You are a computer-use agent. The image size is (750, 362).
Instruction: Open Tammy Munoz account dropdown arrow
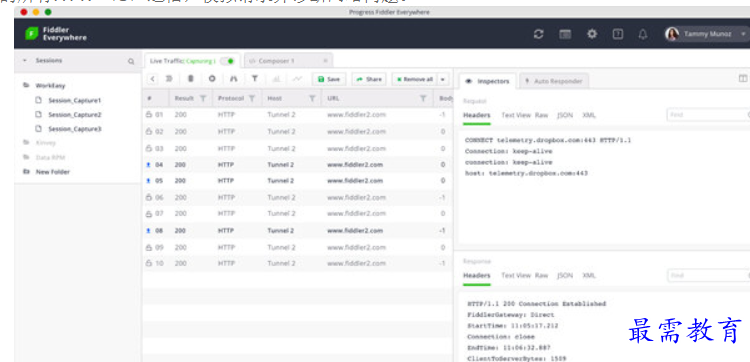point(743,34)
